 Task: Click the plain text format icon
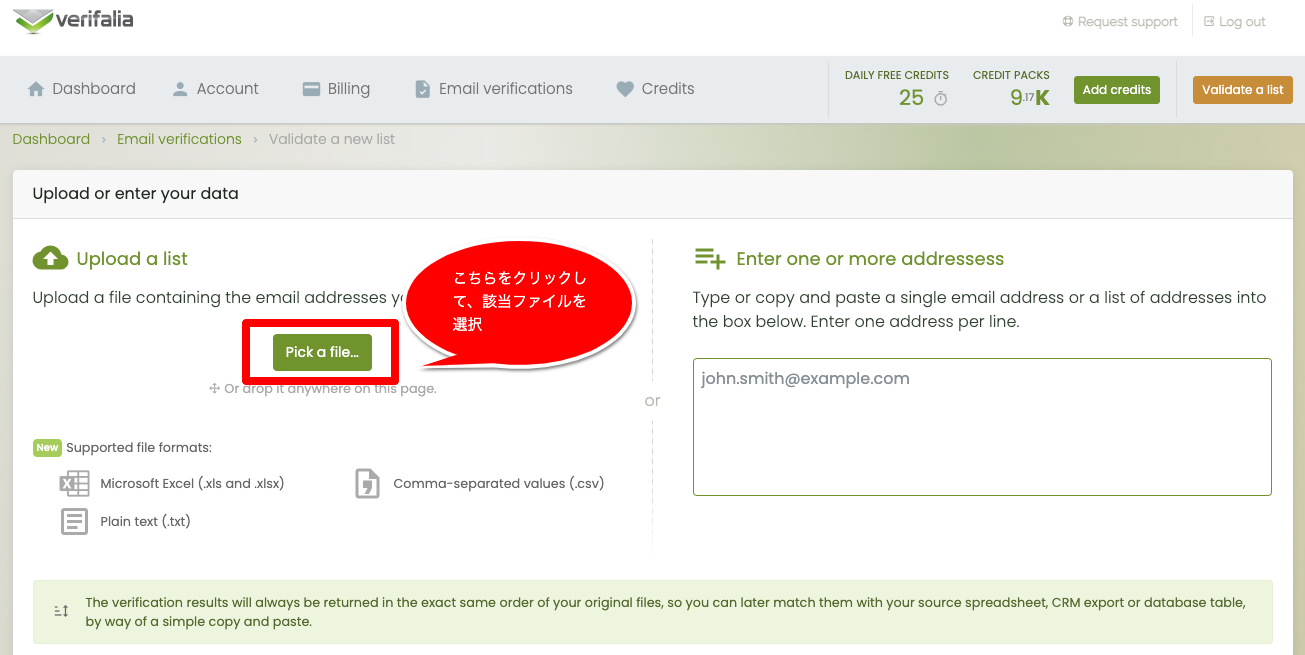pos(74,521)
